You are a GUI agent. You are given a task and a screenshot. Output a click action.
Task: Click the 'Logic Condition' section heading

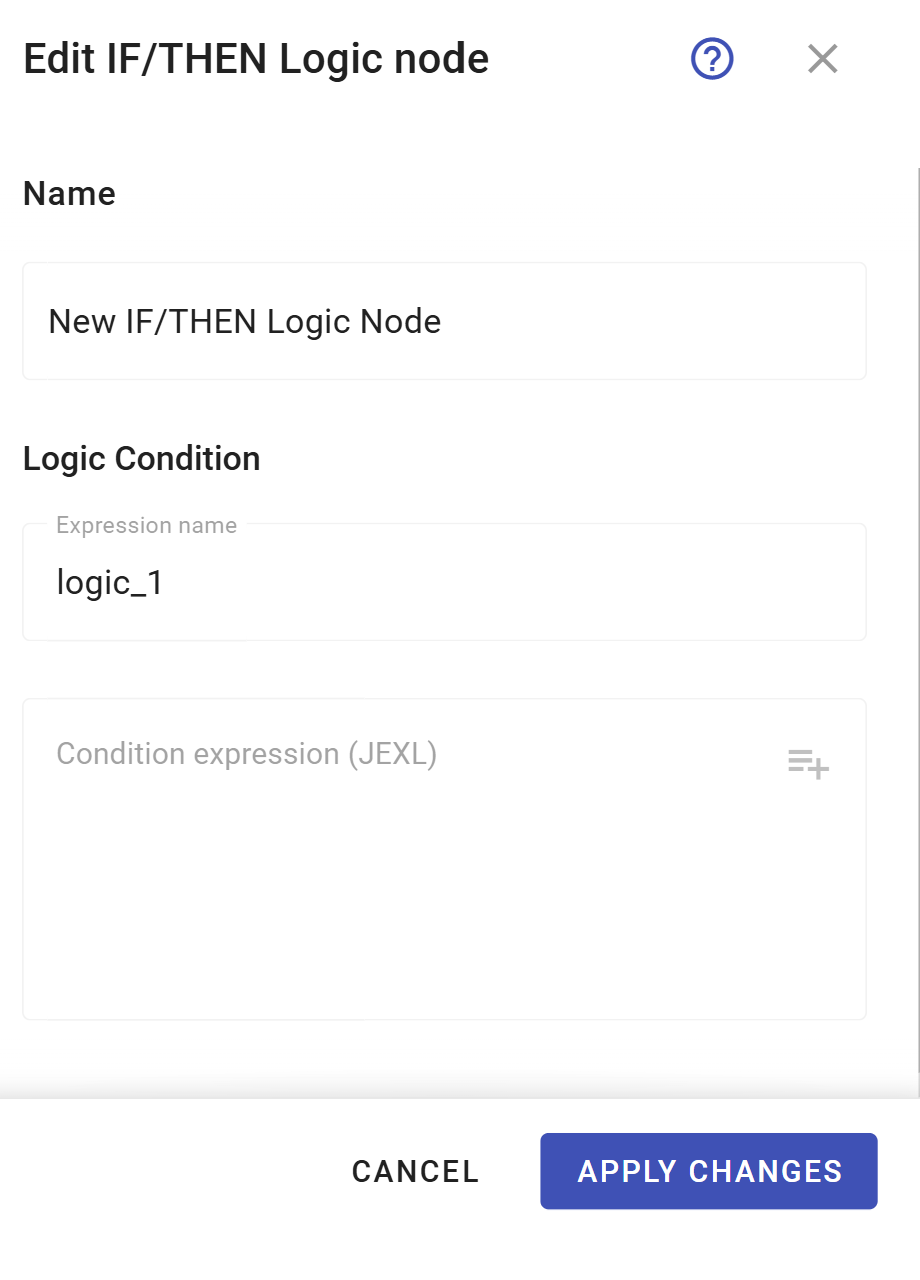(142, 458)
